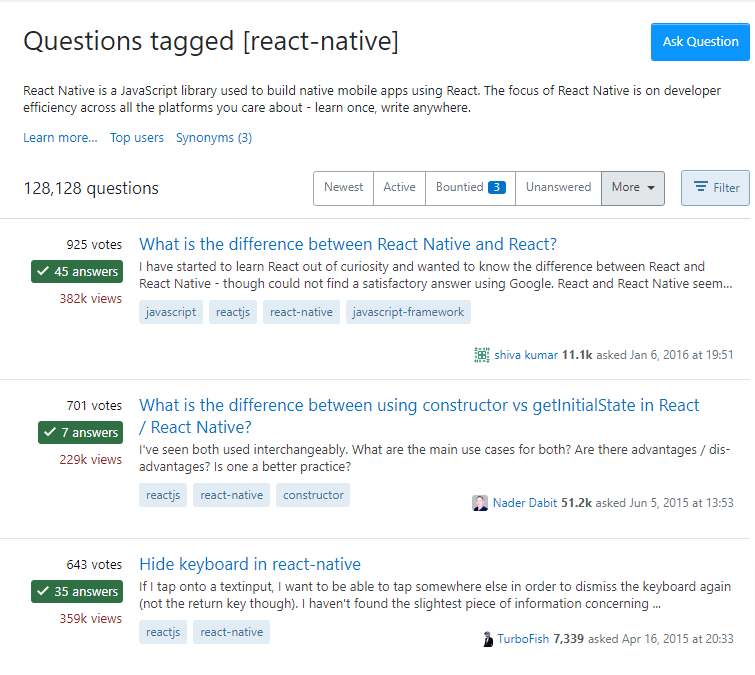Screen dimensions: 755x675
Task: Click the 128,128 questions count
Action: pyautogui.click(x=91, y=188)
